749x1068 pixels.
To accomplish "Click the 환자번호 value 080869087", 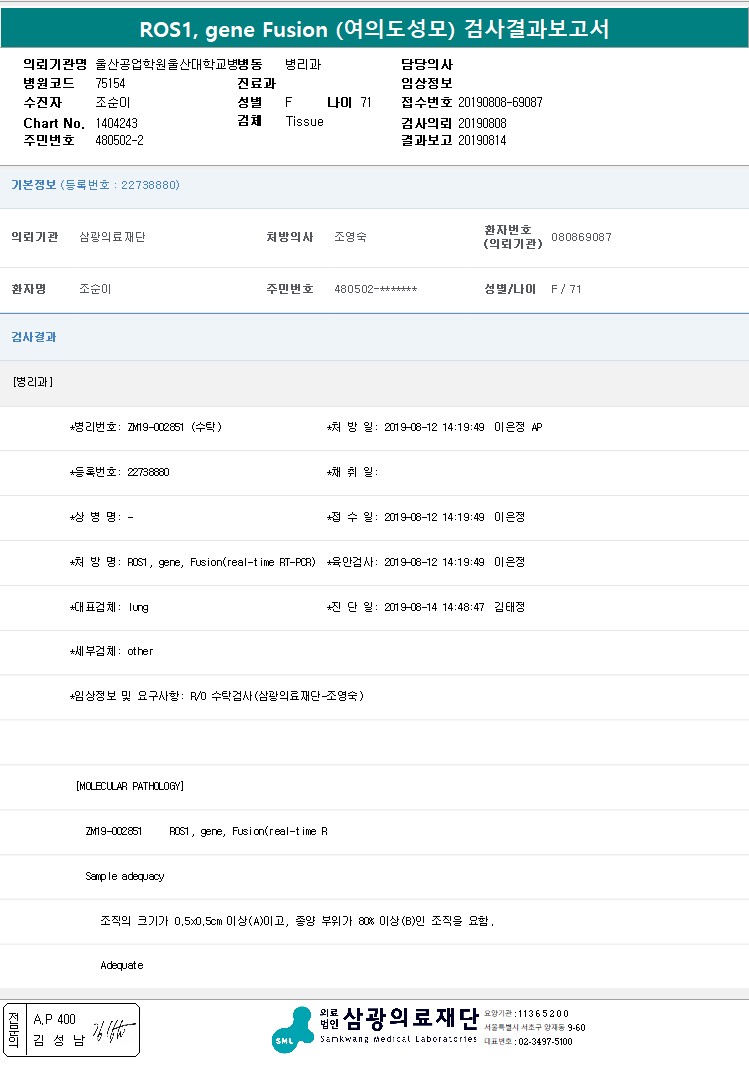I will click(x=581, y=237).
